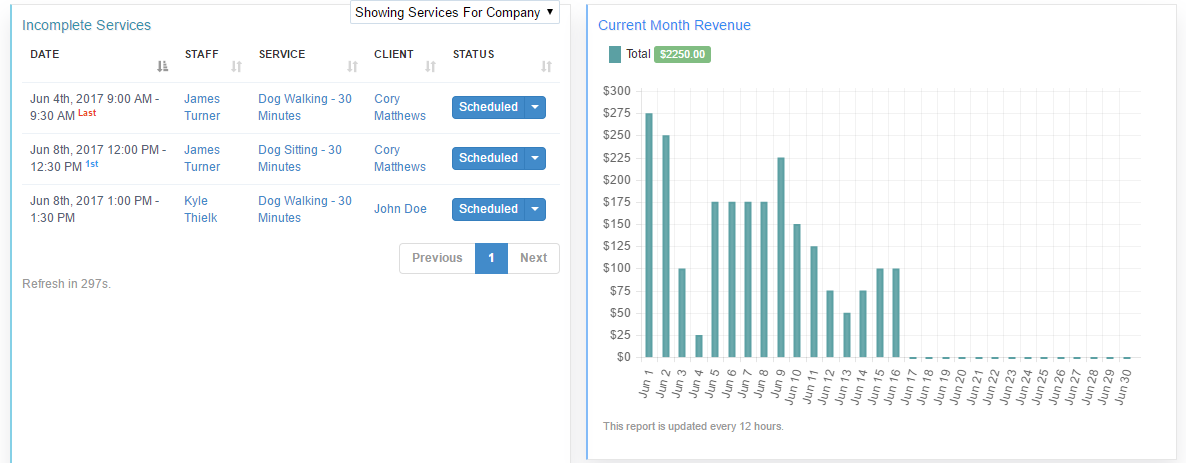Click the Jun 4th, 2017 9:00 AM date cell

click(x=95, y=107)
